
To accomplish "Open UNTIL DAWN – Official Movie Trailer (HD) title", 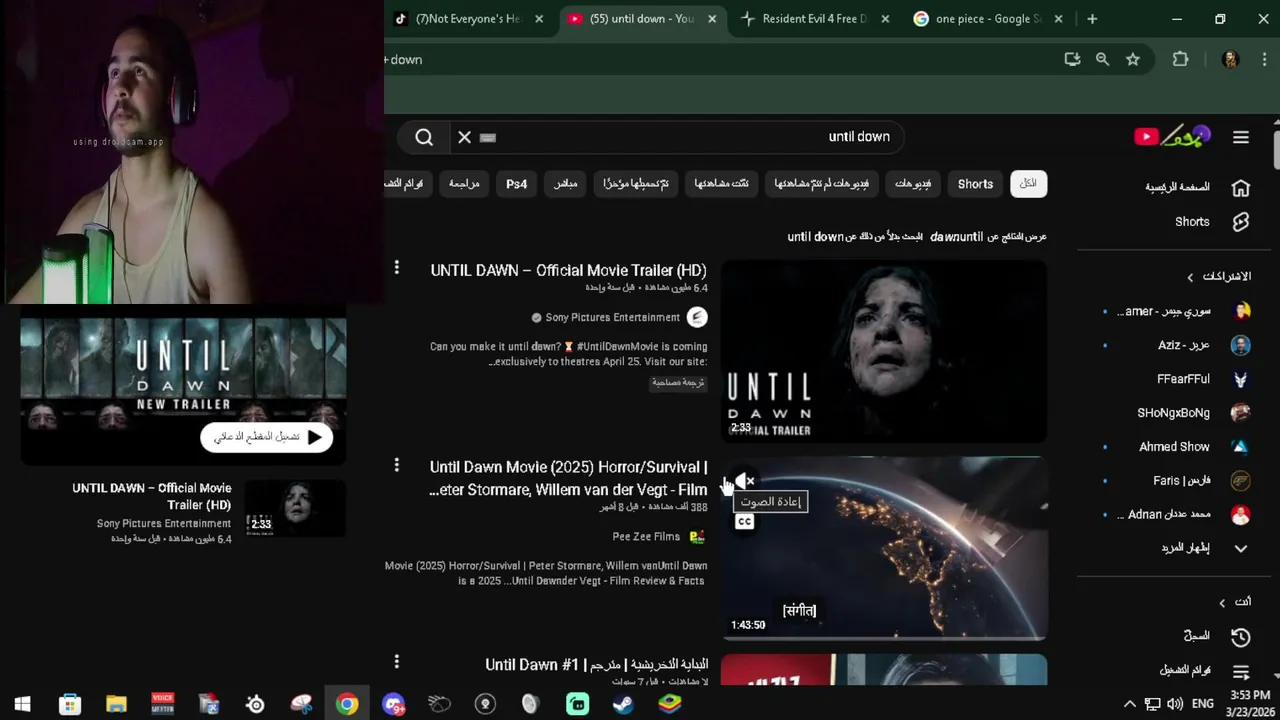I will [x=568, y=271].
